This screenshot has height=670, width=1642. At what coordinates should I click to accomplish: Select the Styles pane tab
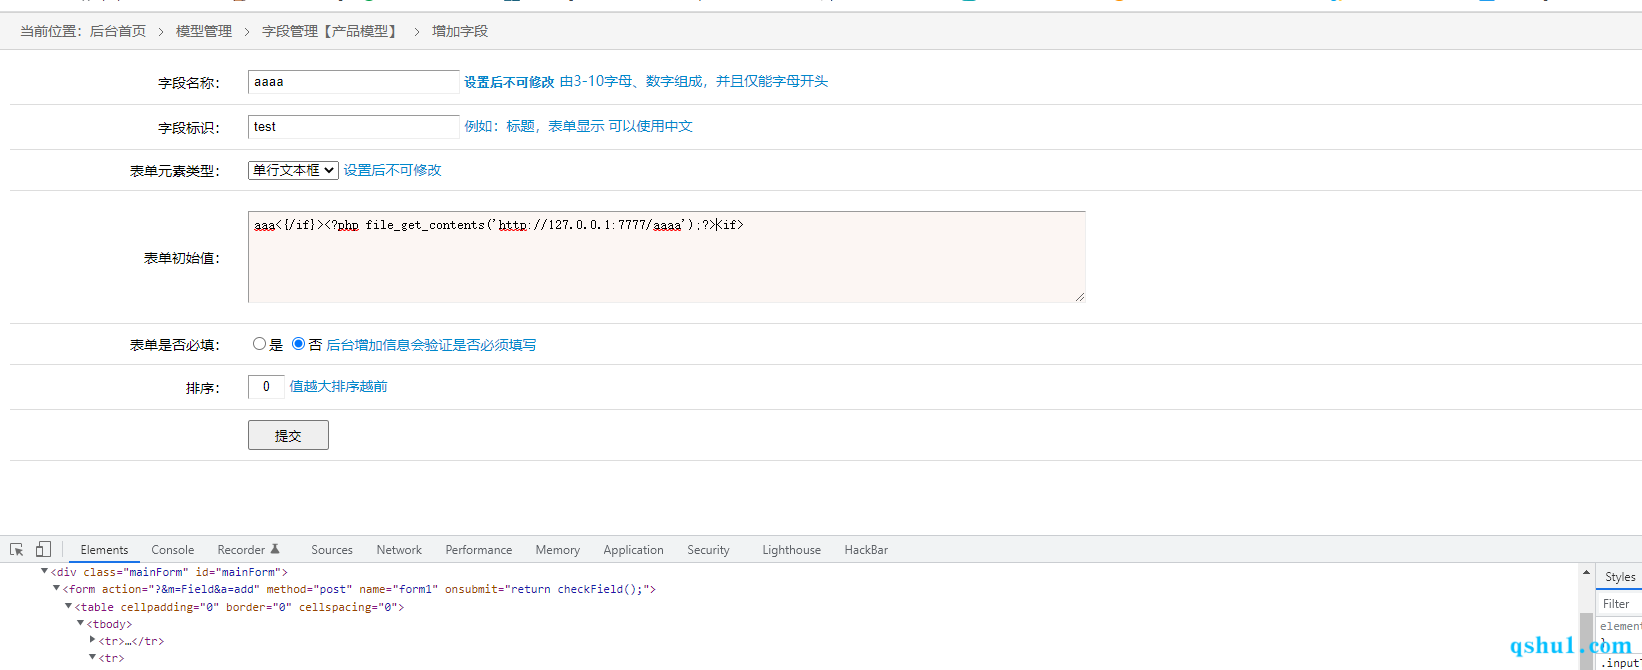tap(1620, 577)
